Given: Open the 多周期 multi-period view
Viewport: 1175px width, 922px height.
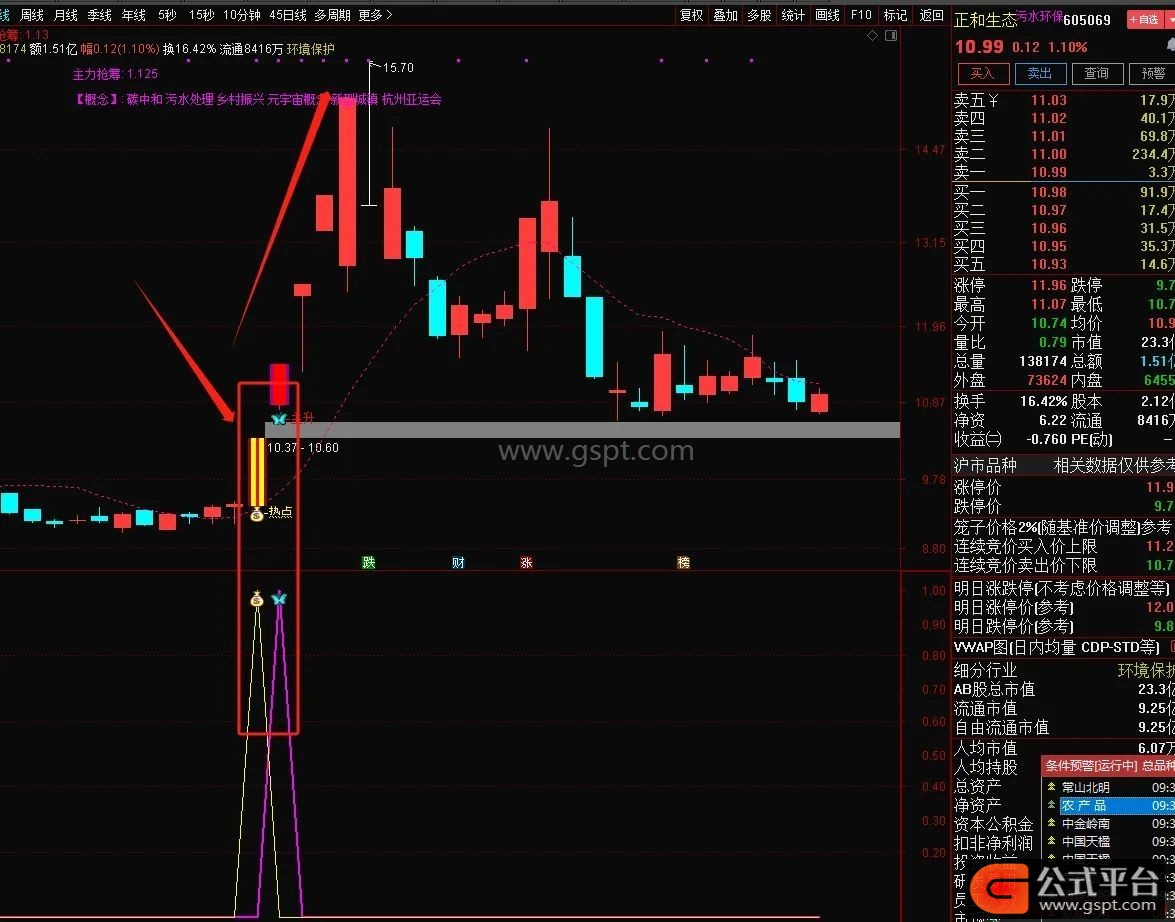Looking at the screenshot, I should (x=332, y=15).
